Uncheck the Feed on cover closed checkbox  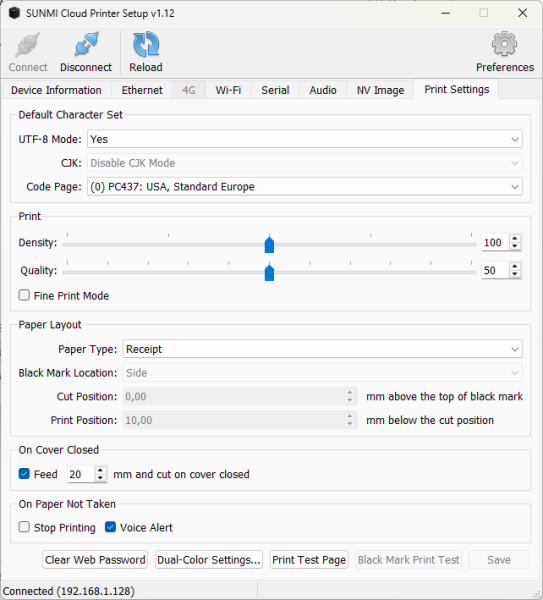pyautogui.click(x=24, y=474)
